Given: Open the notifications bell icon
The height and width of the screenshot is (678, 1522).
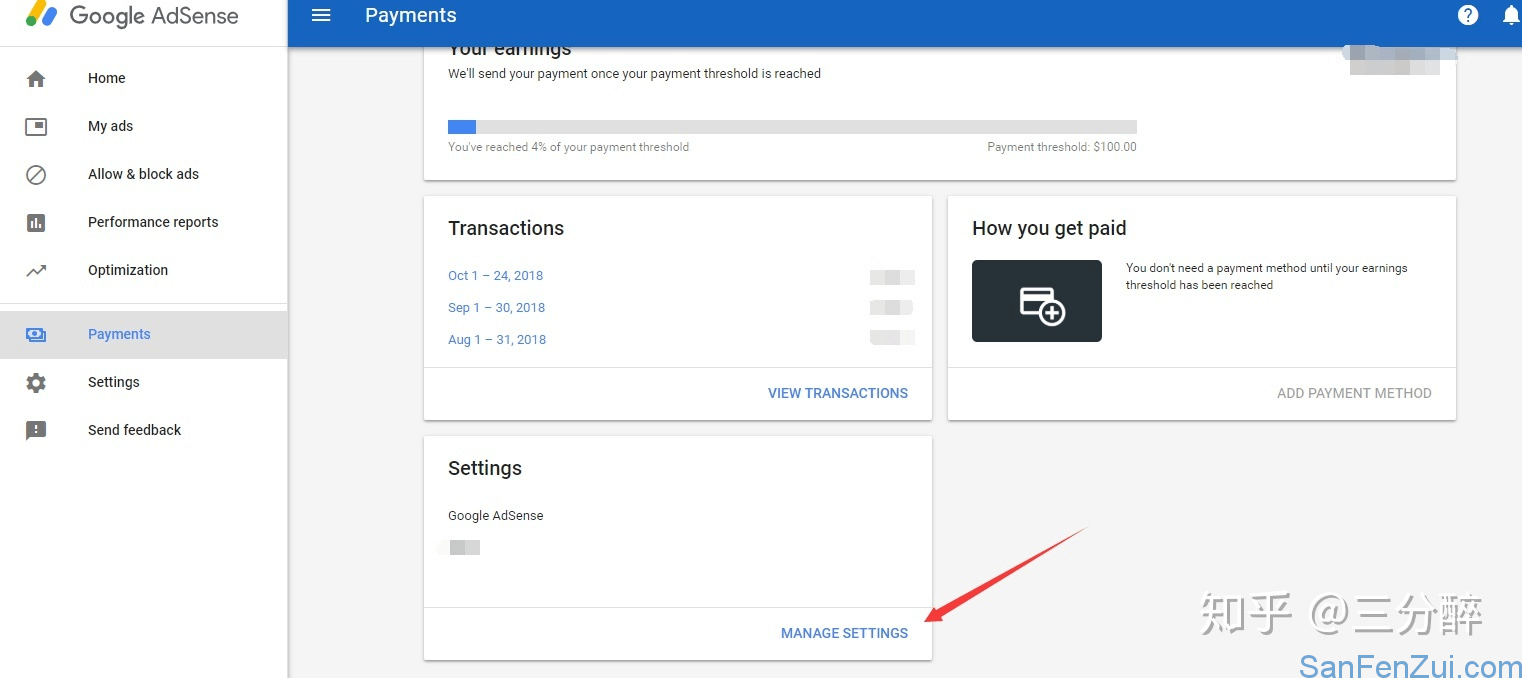Looking at the screenshot, I should click(1511, 15).
